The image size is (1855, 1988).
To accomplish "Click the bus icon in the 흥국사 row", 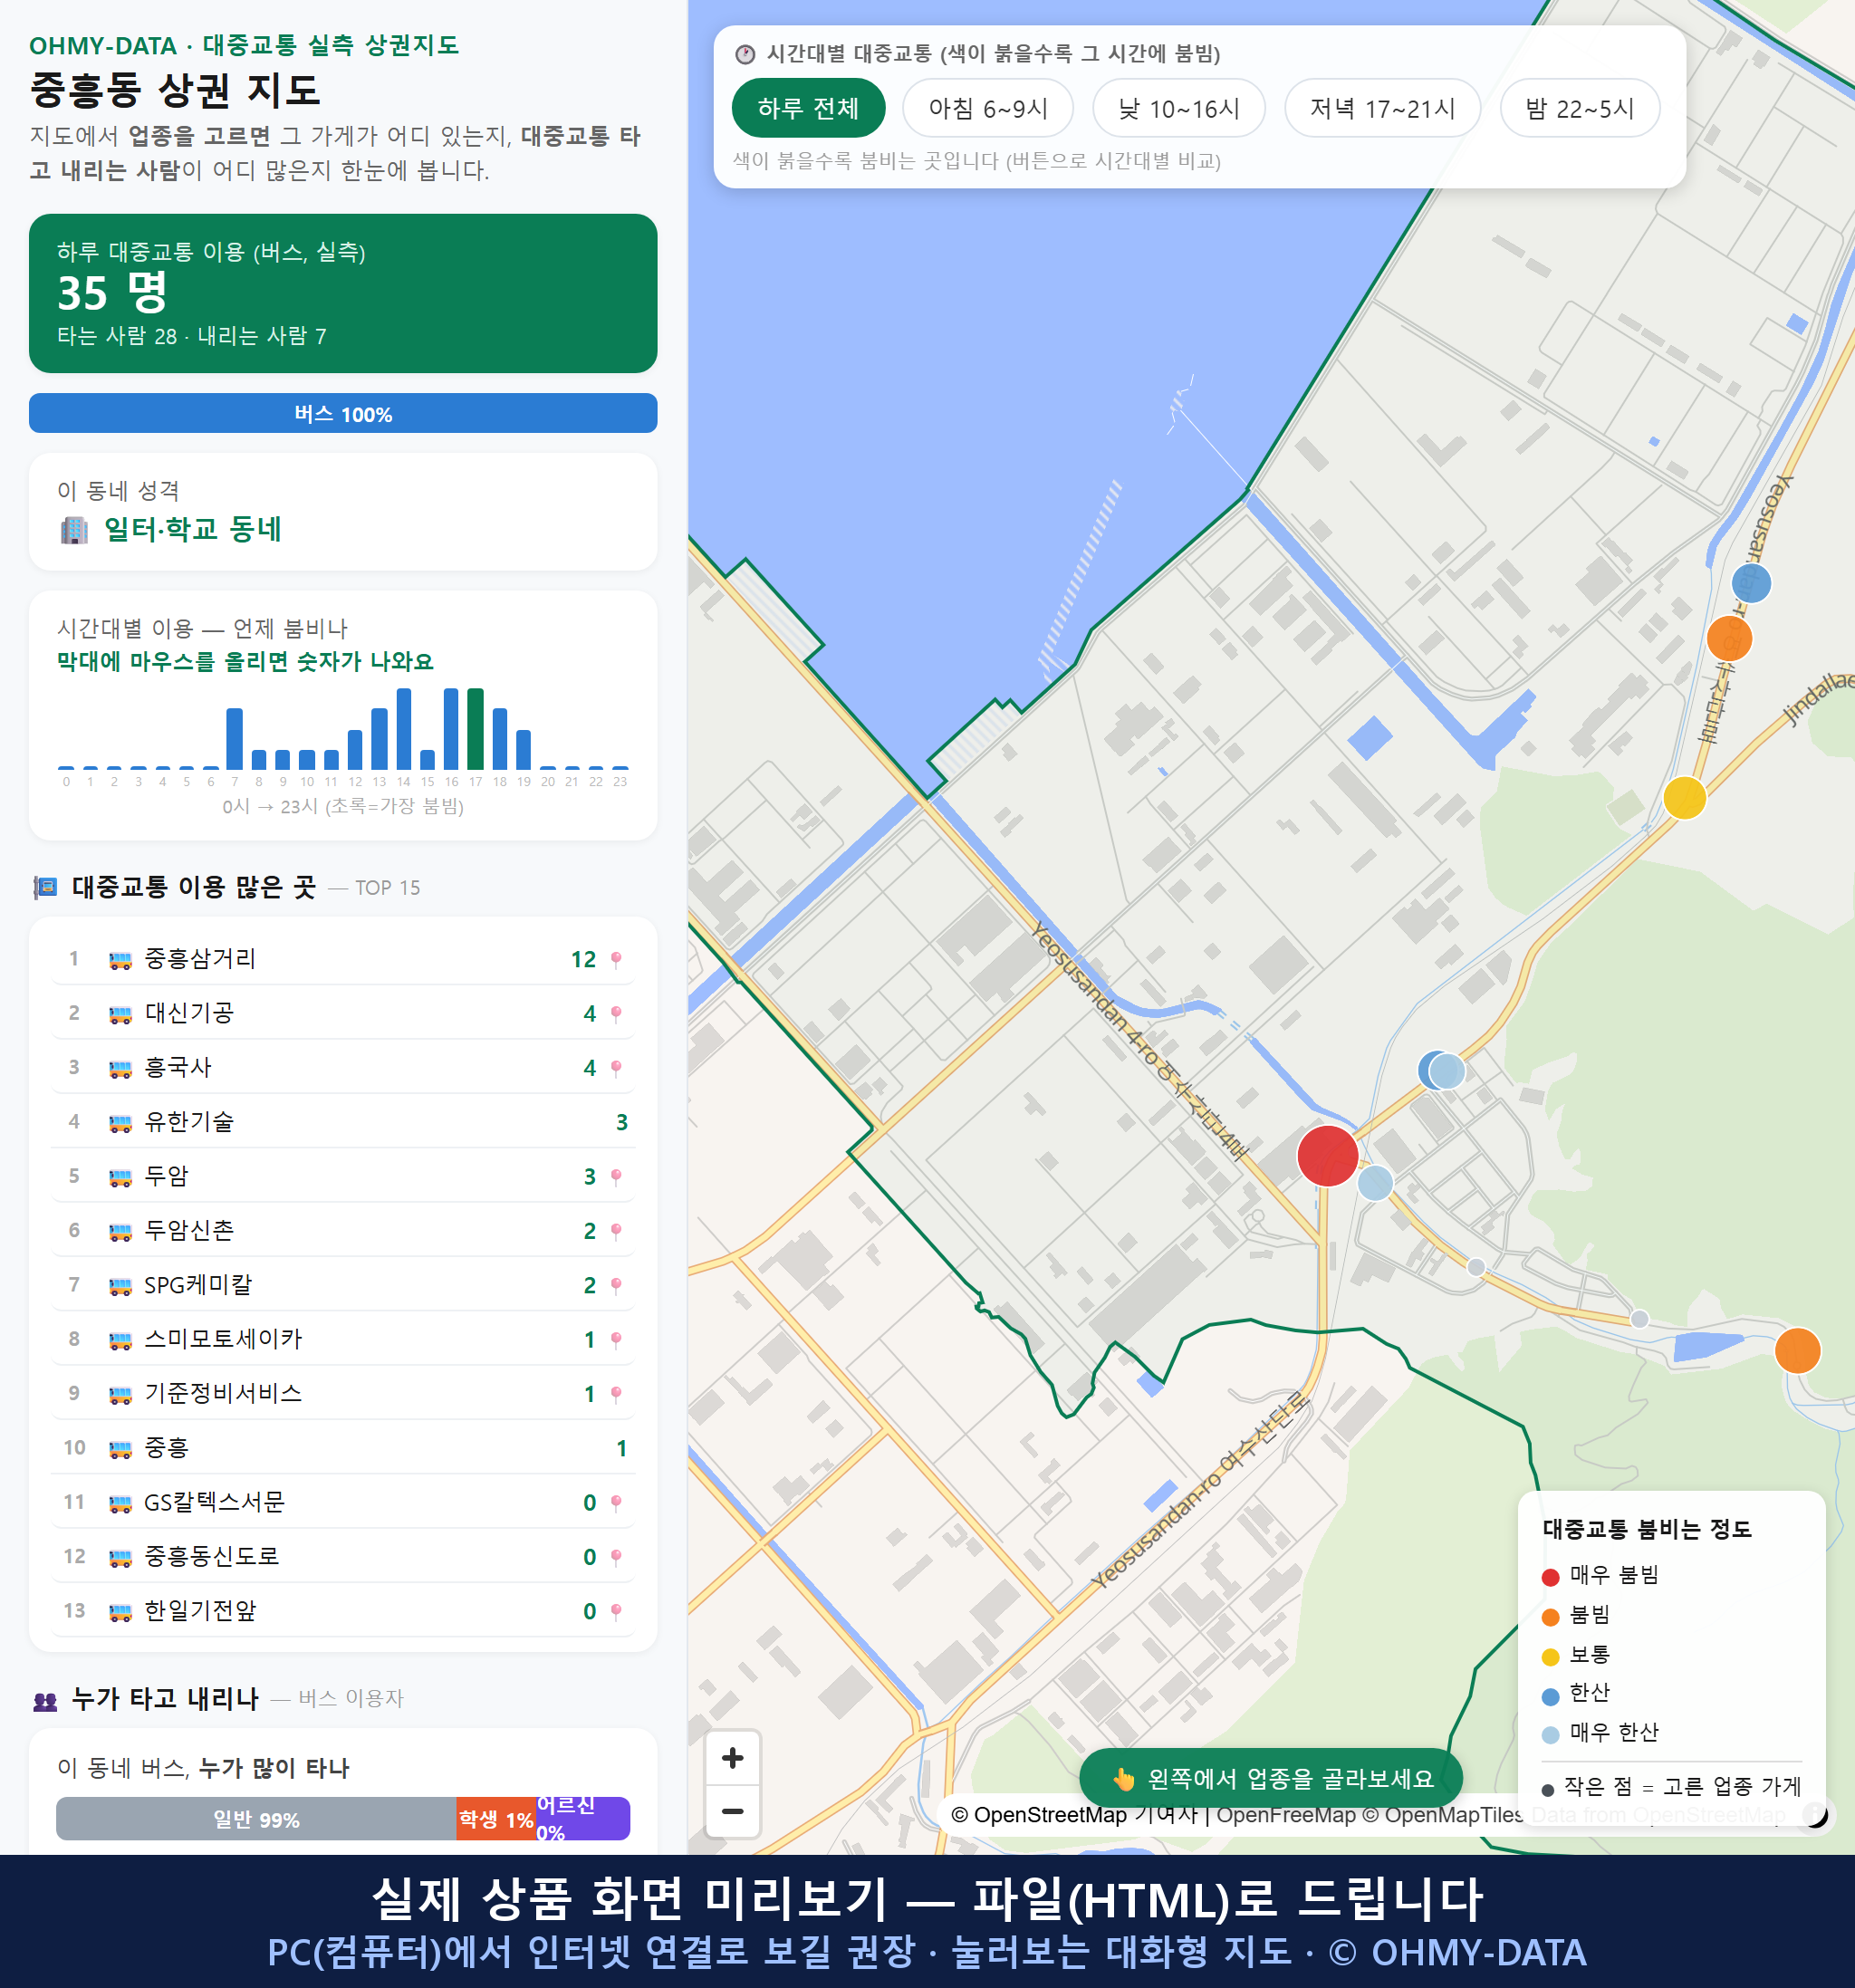I will pyautogui.click(x=120, y=1068).
